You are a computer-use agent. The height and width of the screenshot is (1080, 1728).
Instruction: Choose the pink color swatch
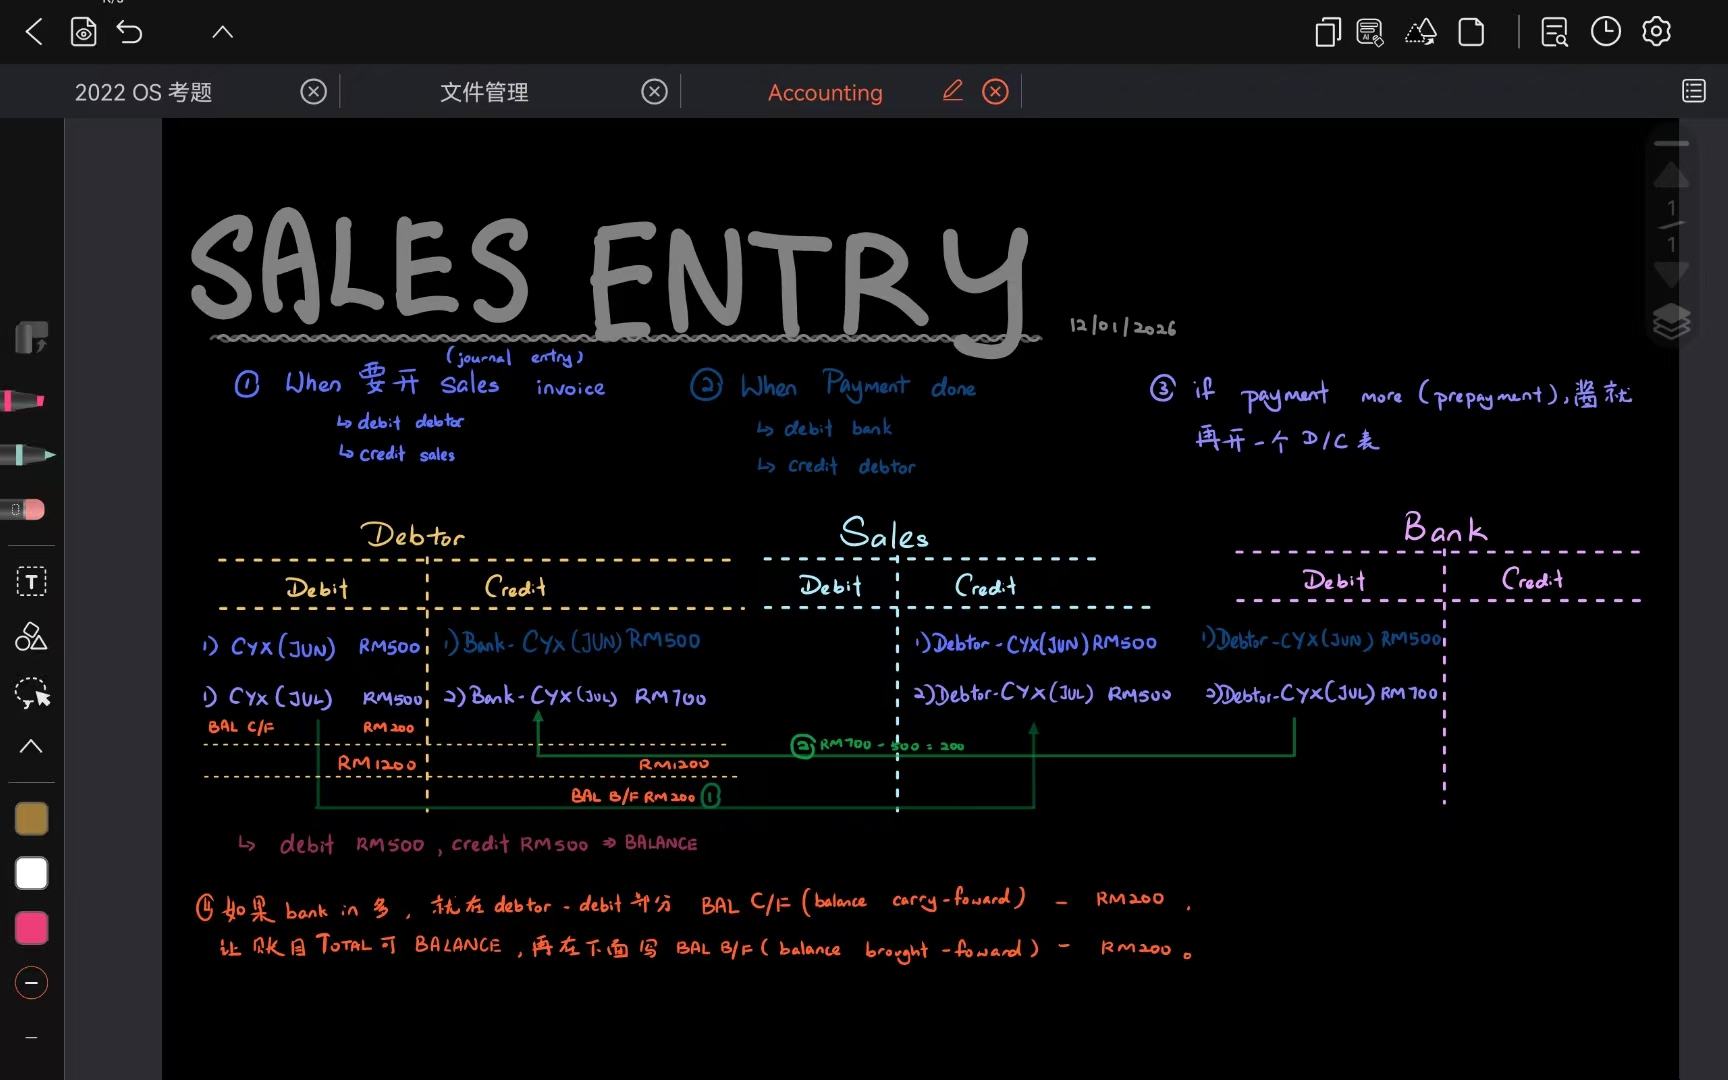[31, 928]
